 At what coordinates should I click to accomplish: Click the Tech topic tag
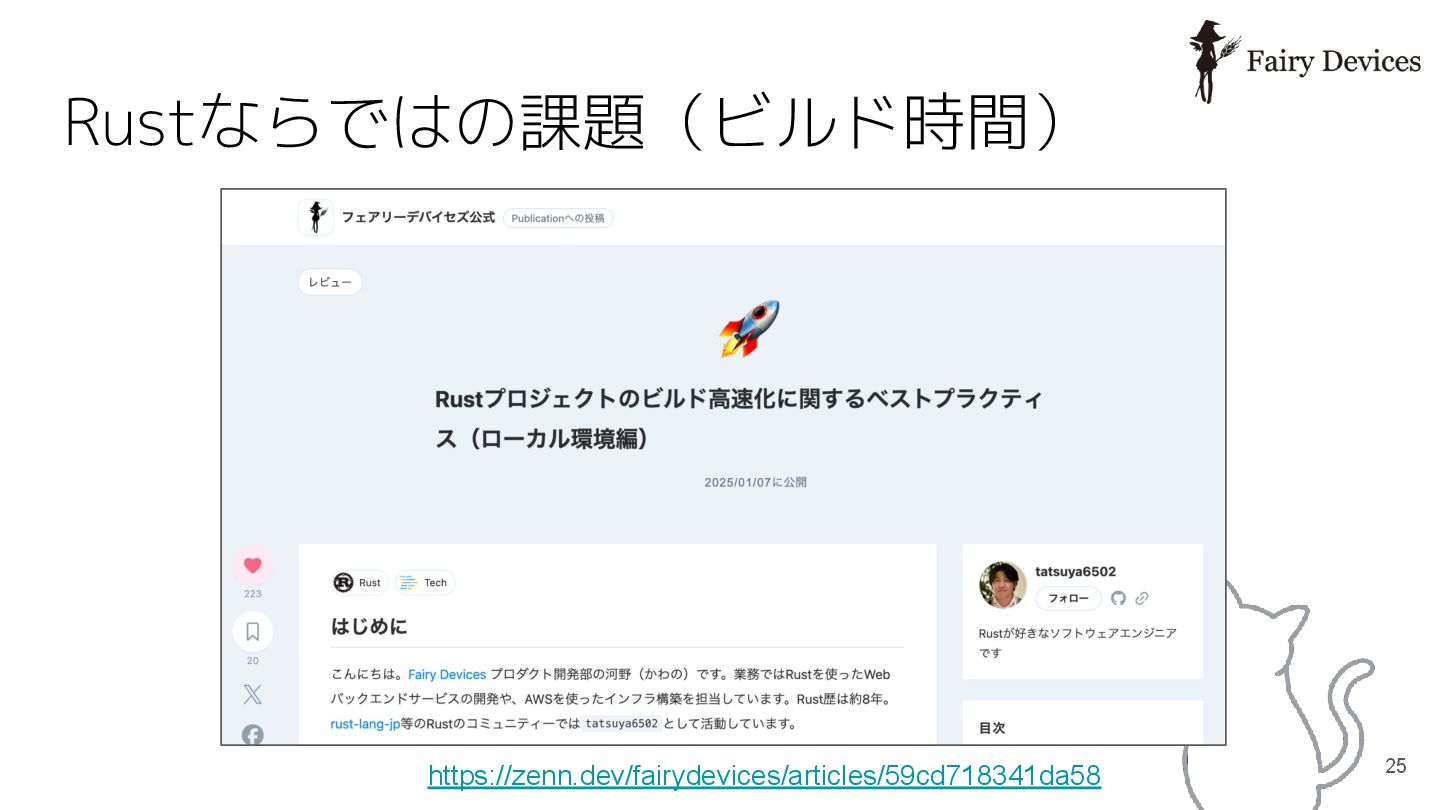click(x=425, y=582)
